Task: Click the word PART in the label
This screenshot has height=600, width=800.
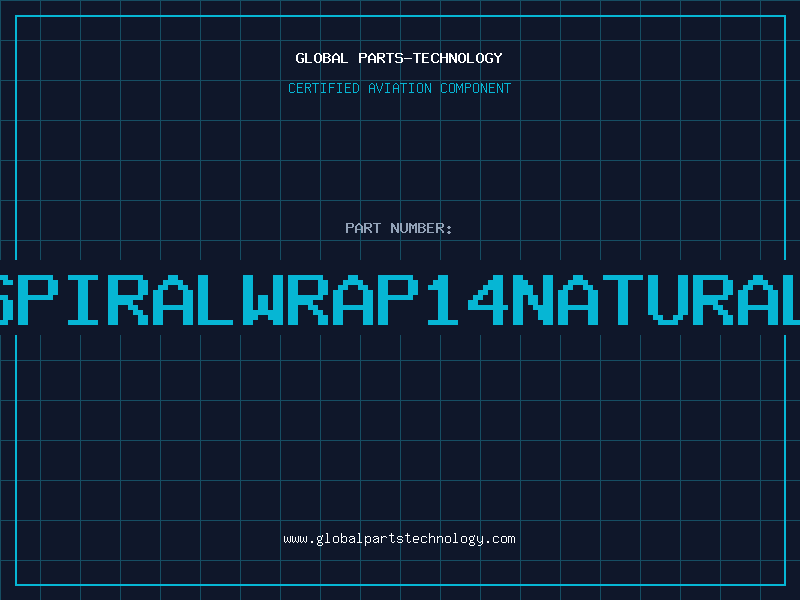Action: (362, 229)
